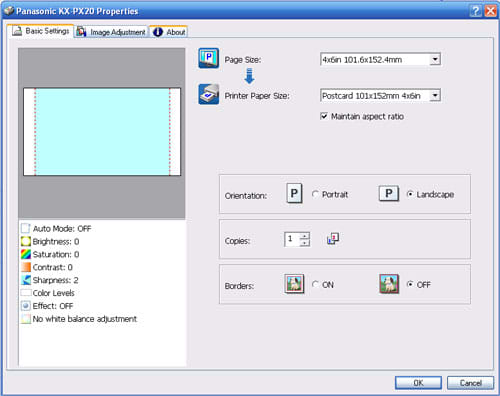Click the Borders ON sample photo icon
Screen dimensions: 500x396
pyautogui.click(x=294, y=284)
